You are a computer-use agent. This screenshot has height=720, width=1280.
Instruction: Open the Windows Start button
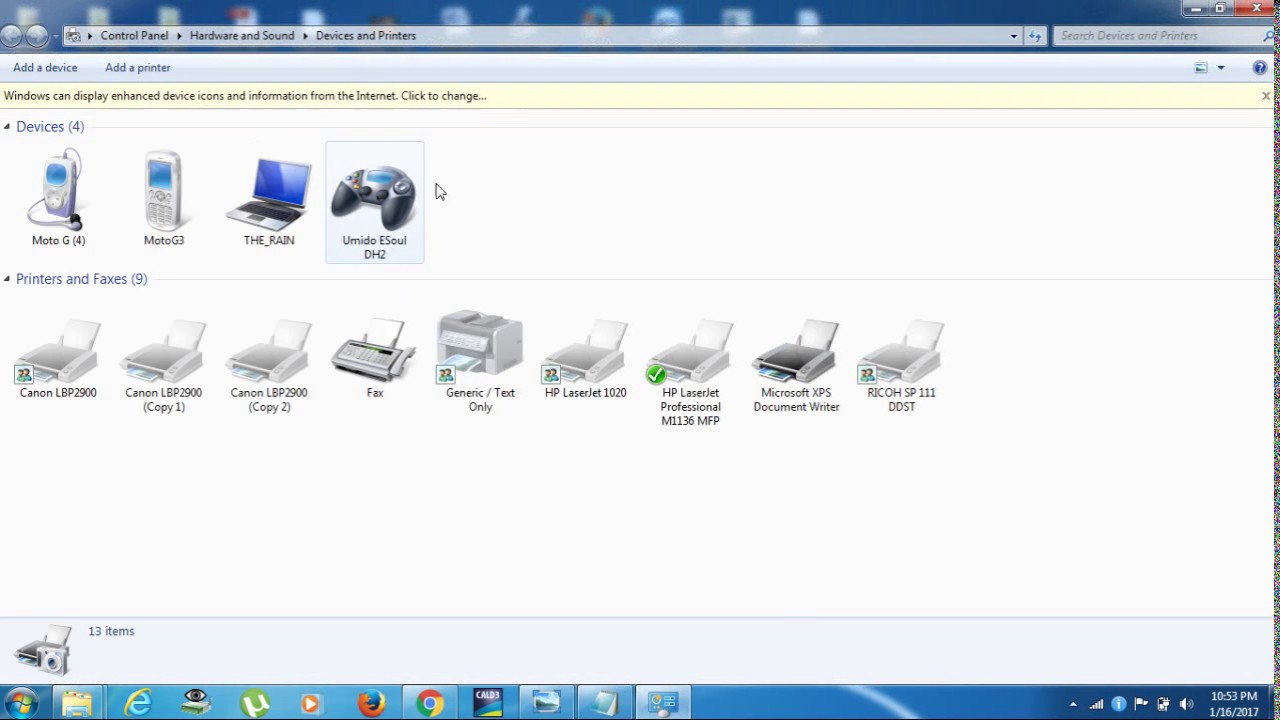point(20,703)
